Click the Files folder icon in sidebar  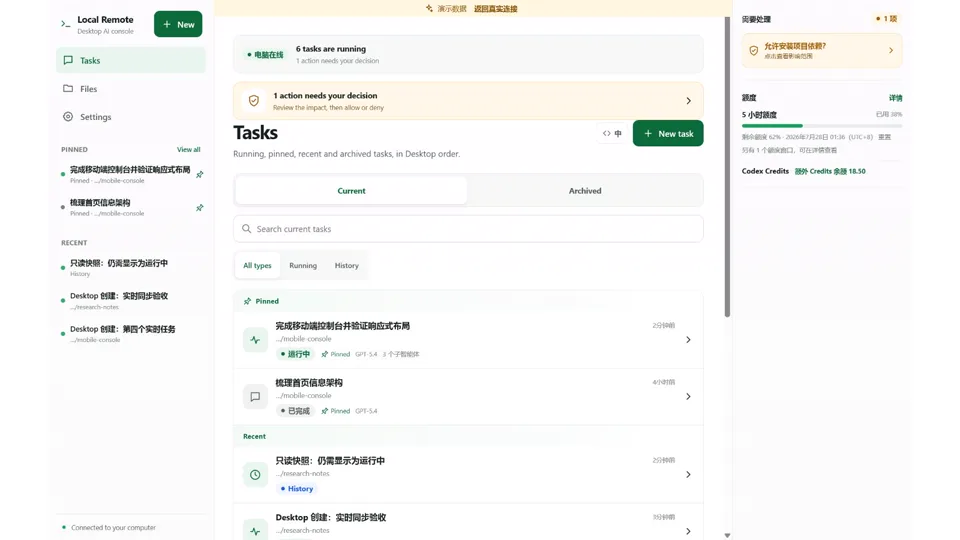[68, 88]
